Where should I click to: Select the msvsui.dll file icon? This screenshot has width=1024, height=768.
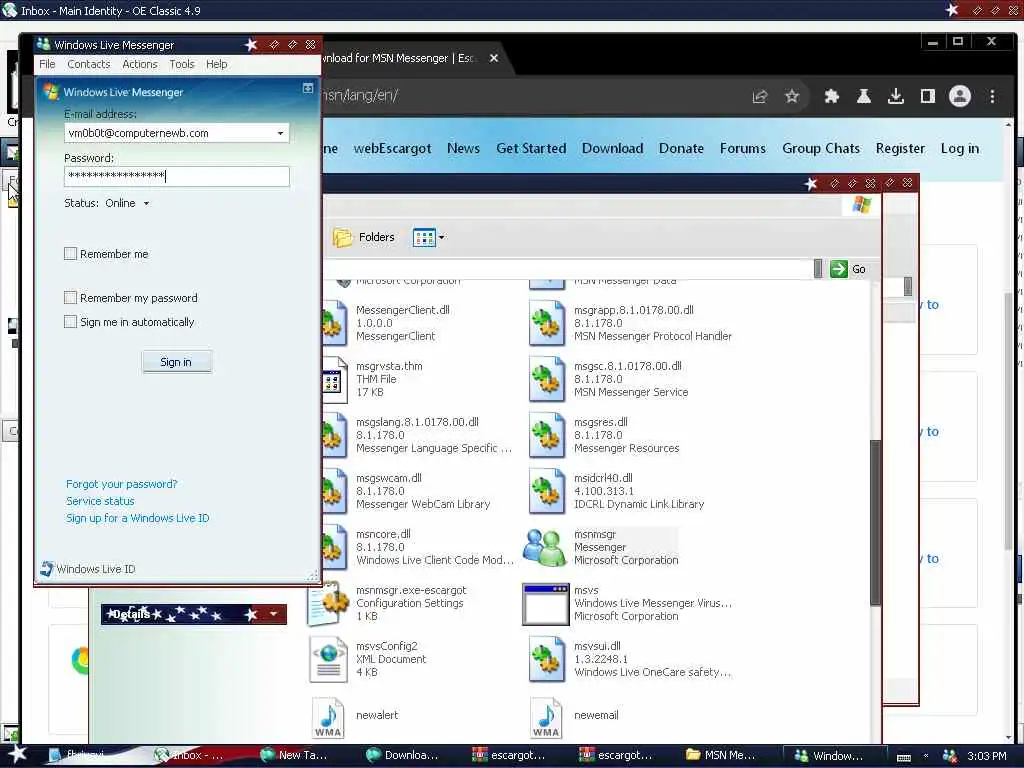pos(547,660)
